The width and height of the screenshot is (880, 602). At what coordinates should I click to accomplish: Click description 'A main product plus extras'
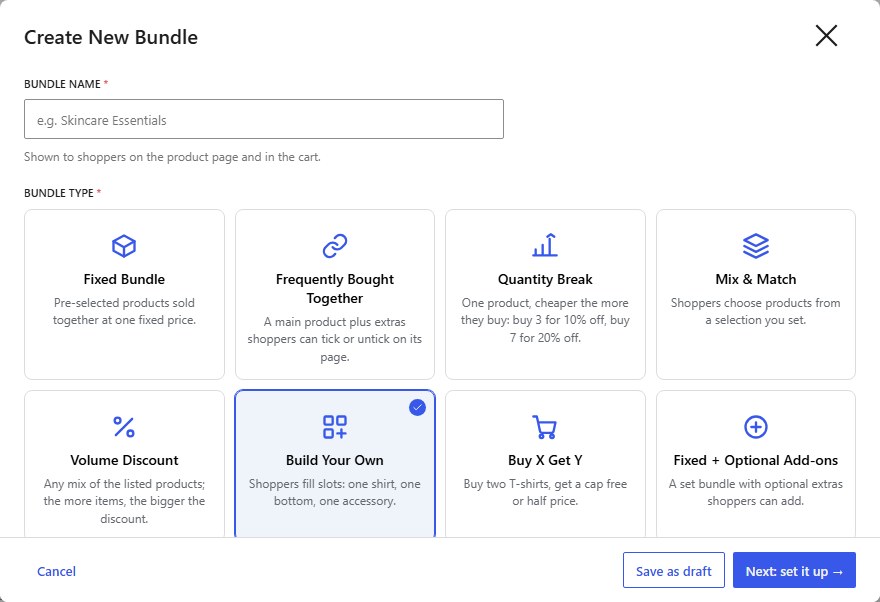[334, 339]
